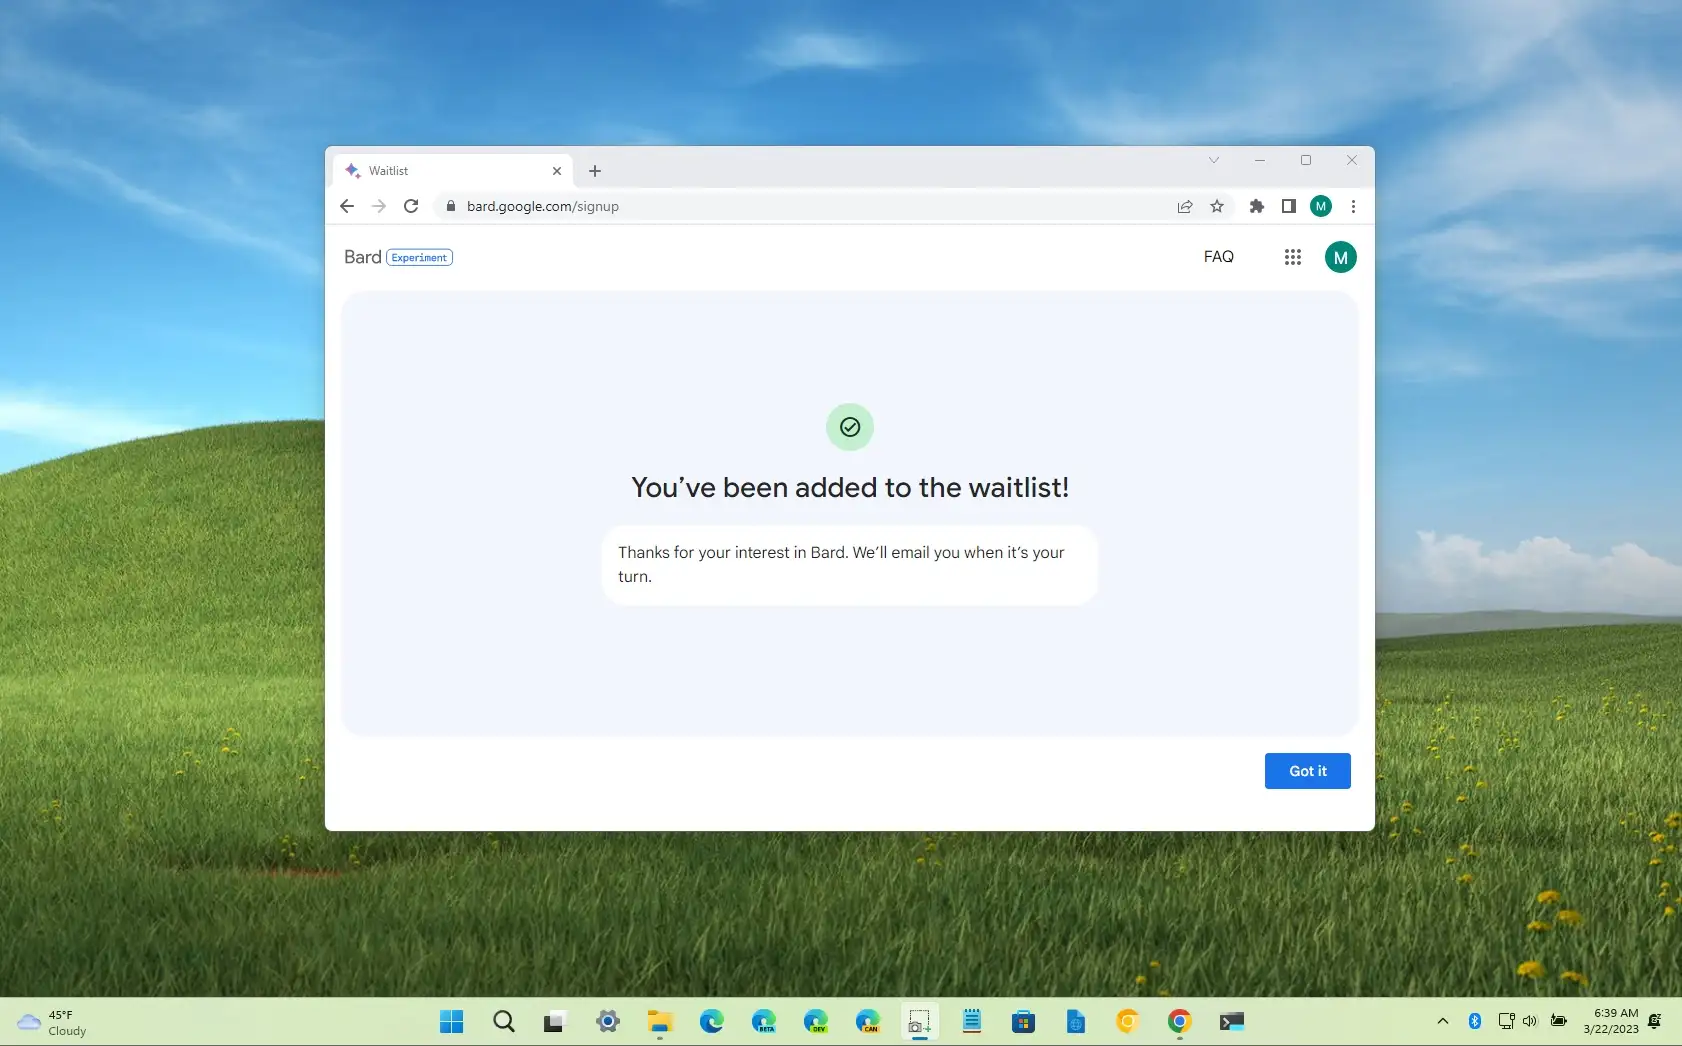Open the Chrome extensions puzzle icon
This screenshot has height=1046, width=1682.
click(x=1257, y=206)
